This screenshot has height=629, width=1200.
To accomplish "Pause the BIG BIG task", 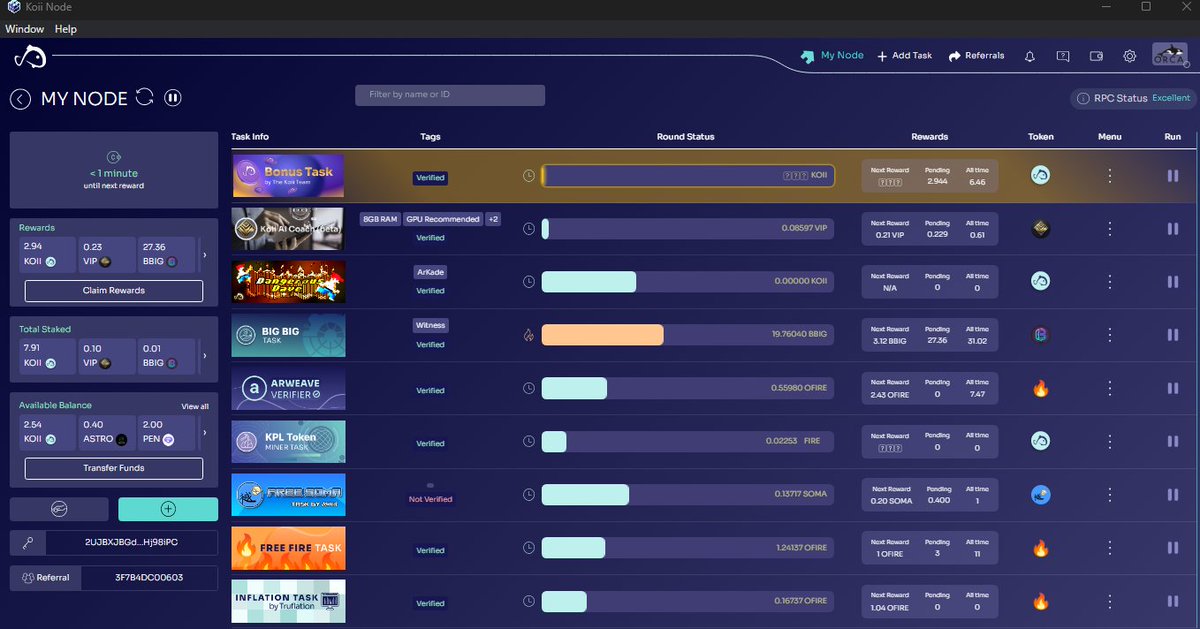I will (x=1173, y=335).
